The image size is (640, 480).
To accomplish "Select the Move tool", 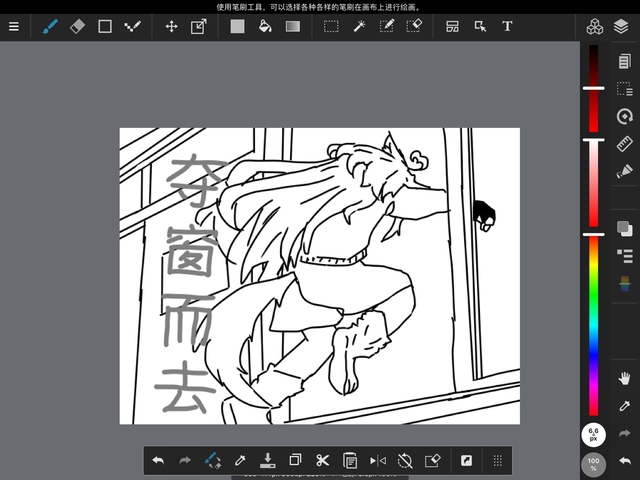I will click(171, 27).
